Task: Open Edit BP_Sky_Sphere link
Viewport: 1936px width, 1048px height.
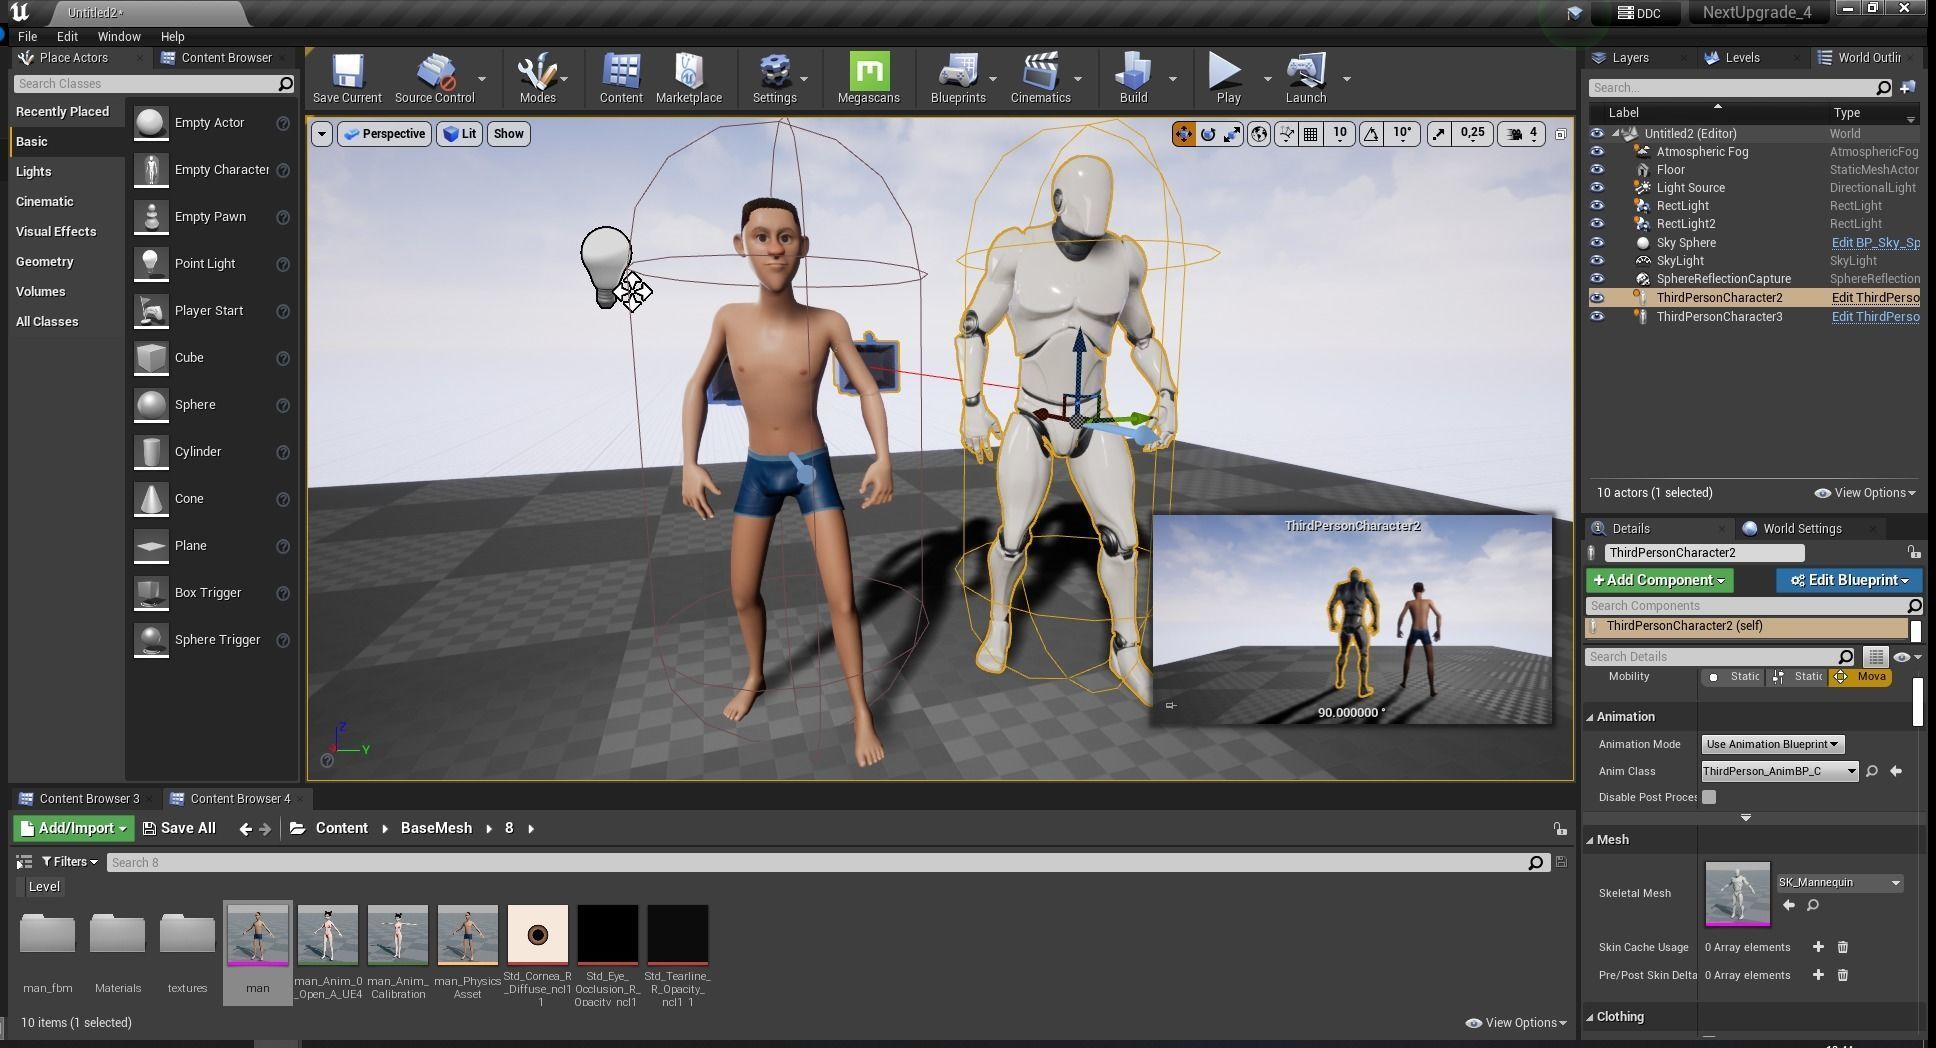Action: pos(1875,243)
